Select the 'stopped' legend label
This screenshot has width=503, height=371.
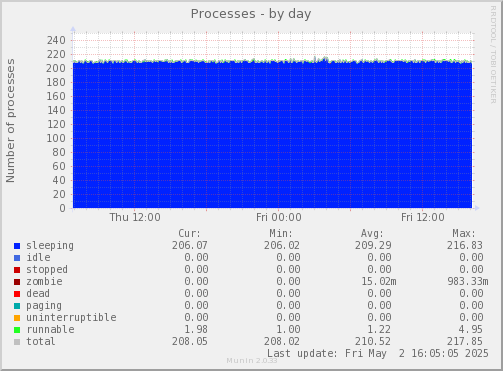47,270
